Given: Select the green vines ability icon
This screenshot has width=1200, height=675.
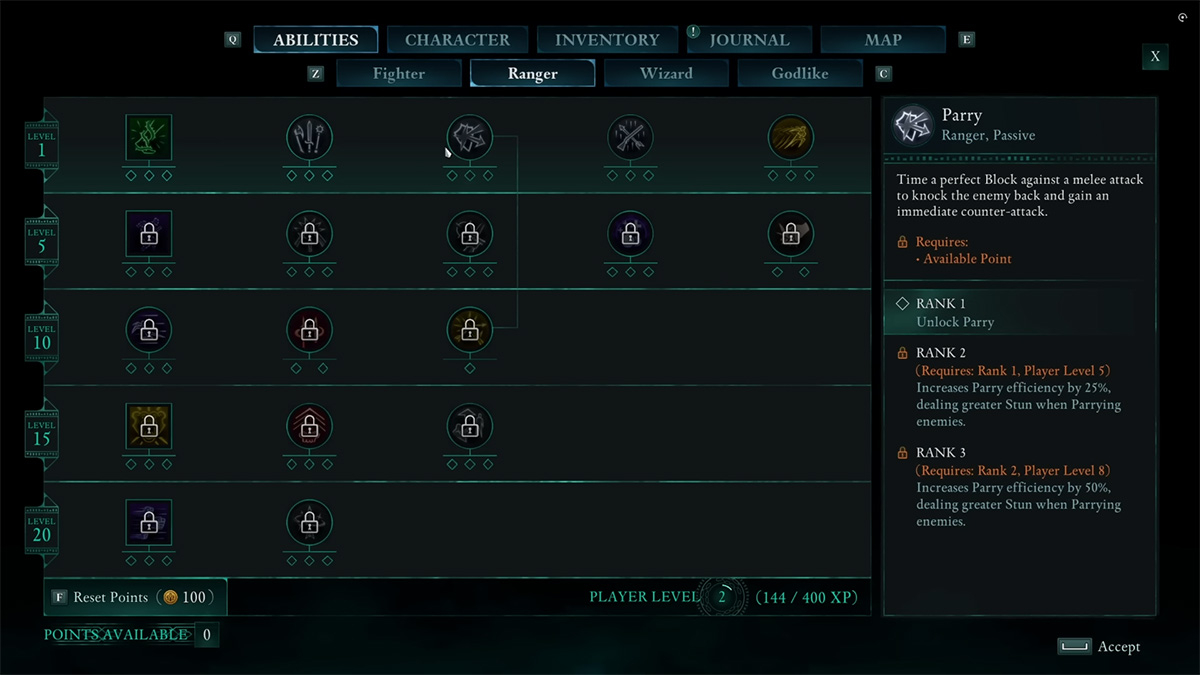Looking at the screenshot, I should point(149,137).
